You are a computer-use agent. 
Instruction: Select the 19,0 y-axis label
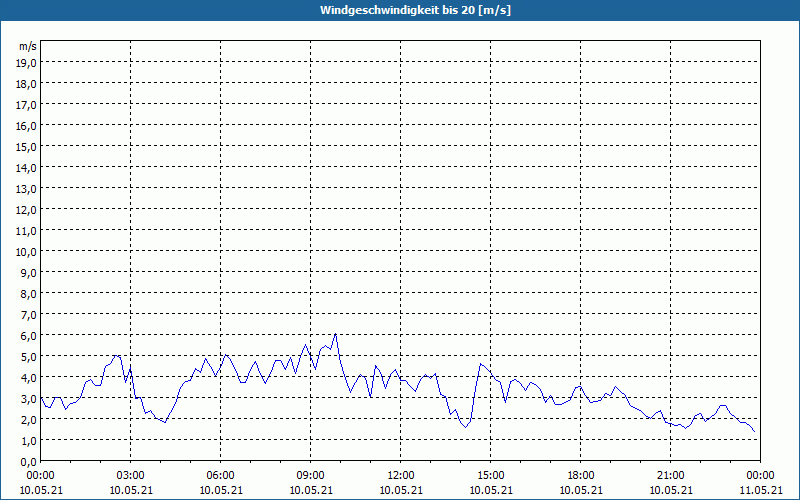[x=27, y=62]
